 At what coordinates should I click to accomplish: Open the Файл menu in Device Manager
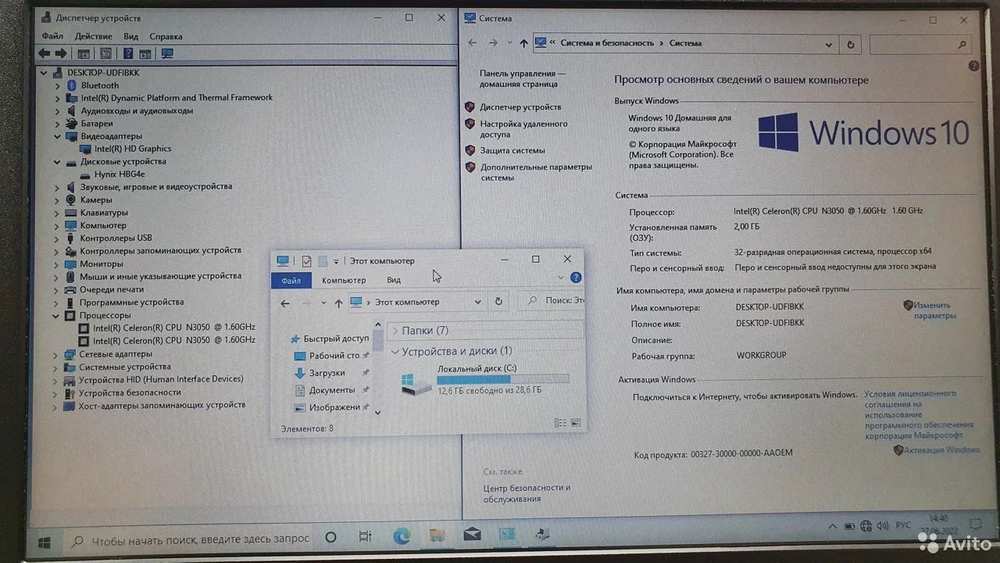[52, 36]
